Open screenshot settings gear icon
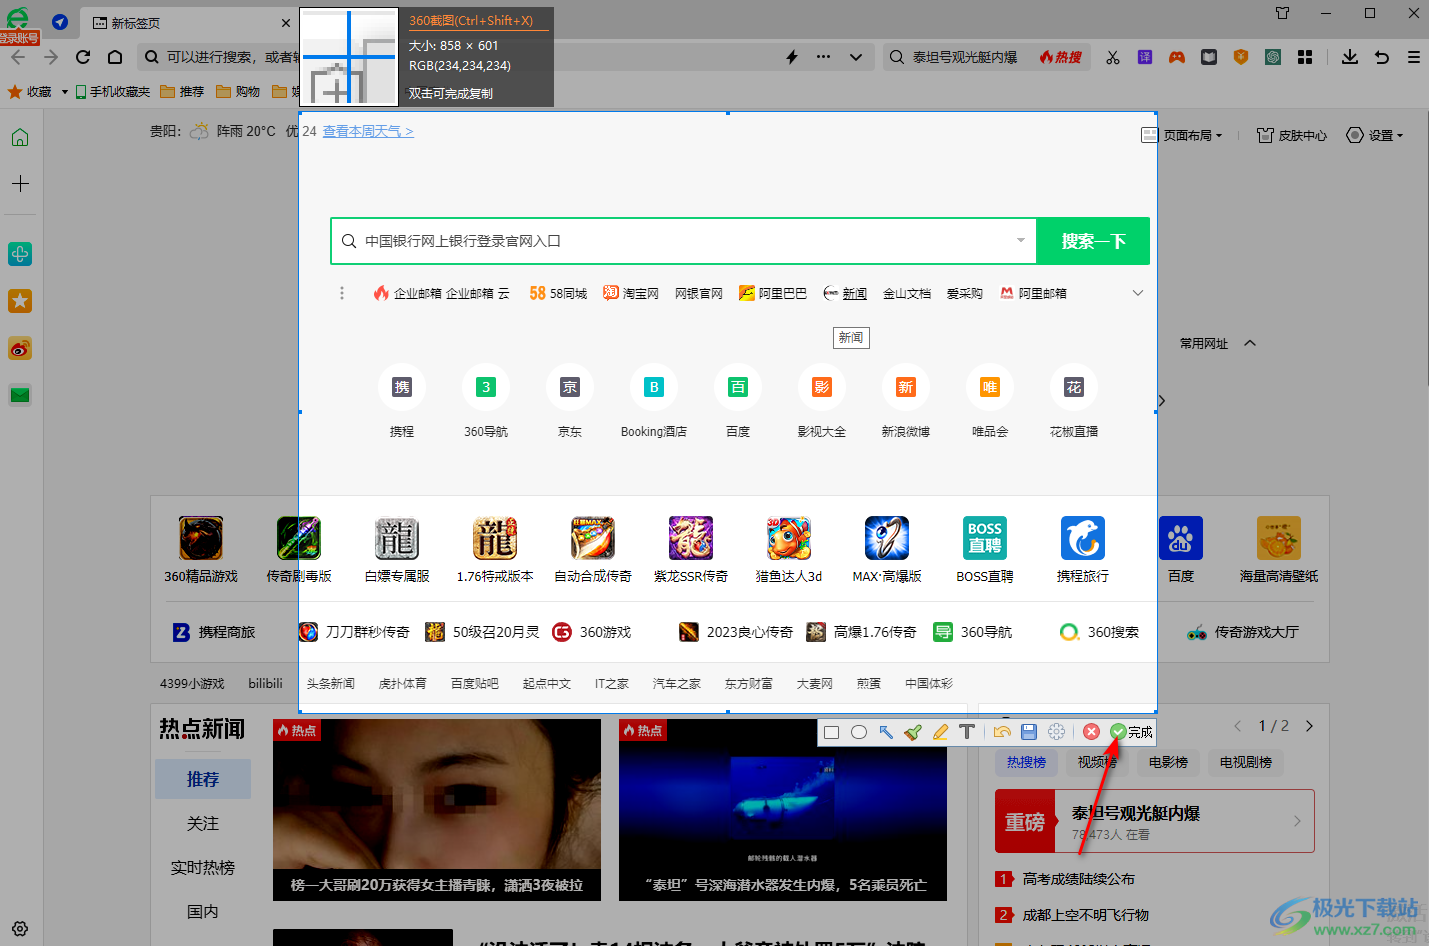 click(x=1057, y=732)
